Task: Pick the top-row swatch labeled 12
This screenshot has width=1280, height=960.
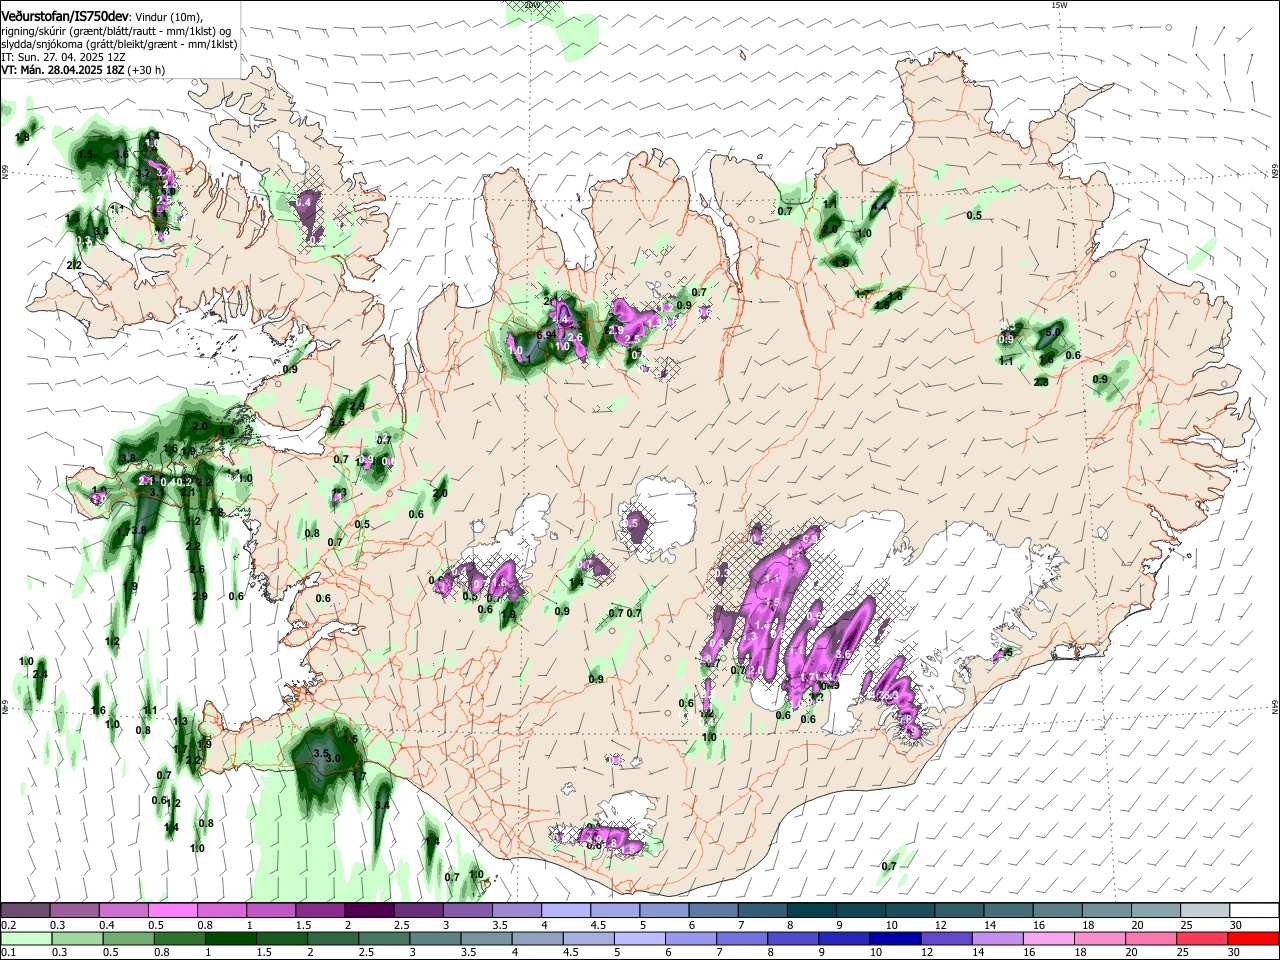Action: pos(958,910)
